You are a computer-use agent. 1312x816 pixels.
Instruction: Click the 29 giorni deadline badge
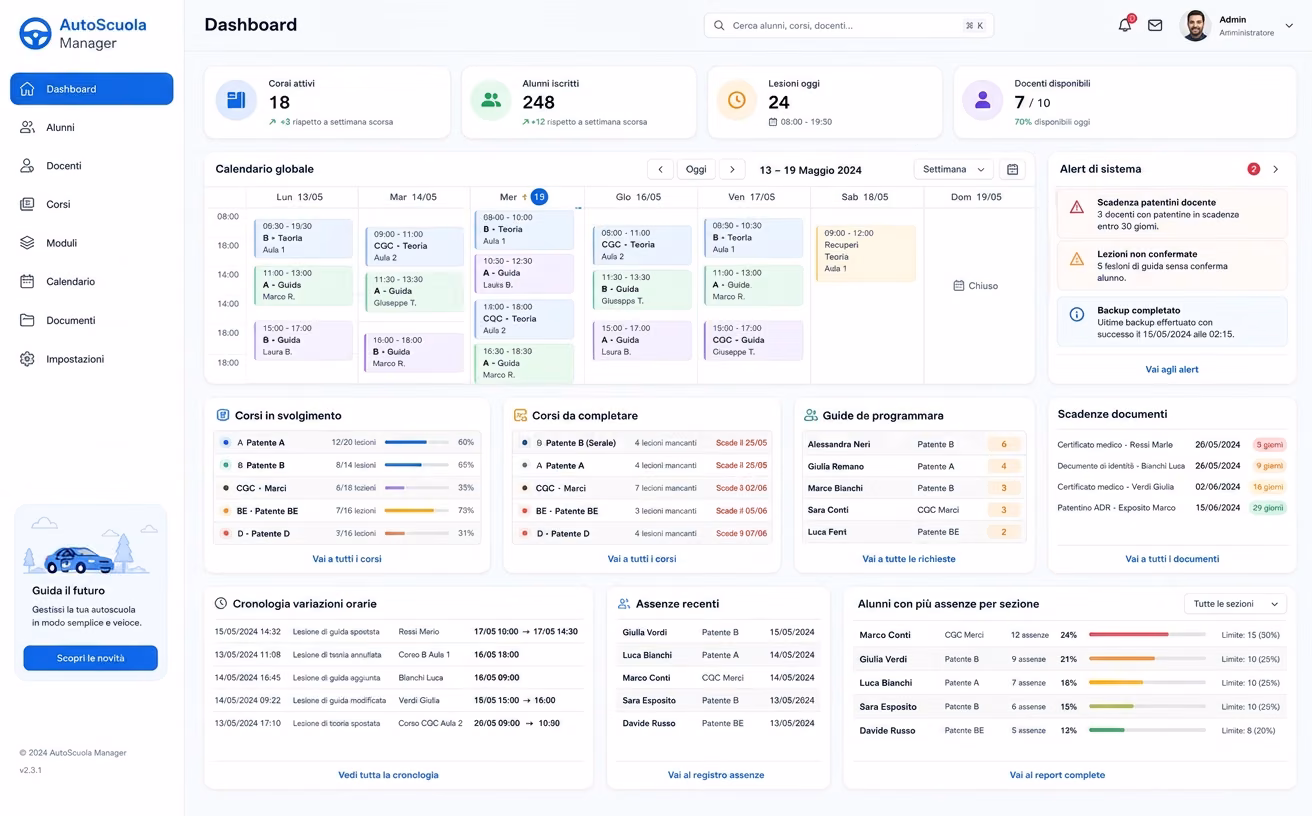(1270, 508)
